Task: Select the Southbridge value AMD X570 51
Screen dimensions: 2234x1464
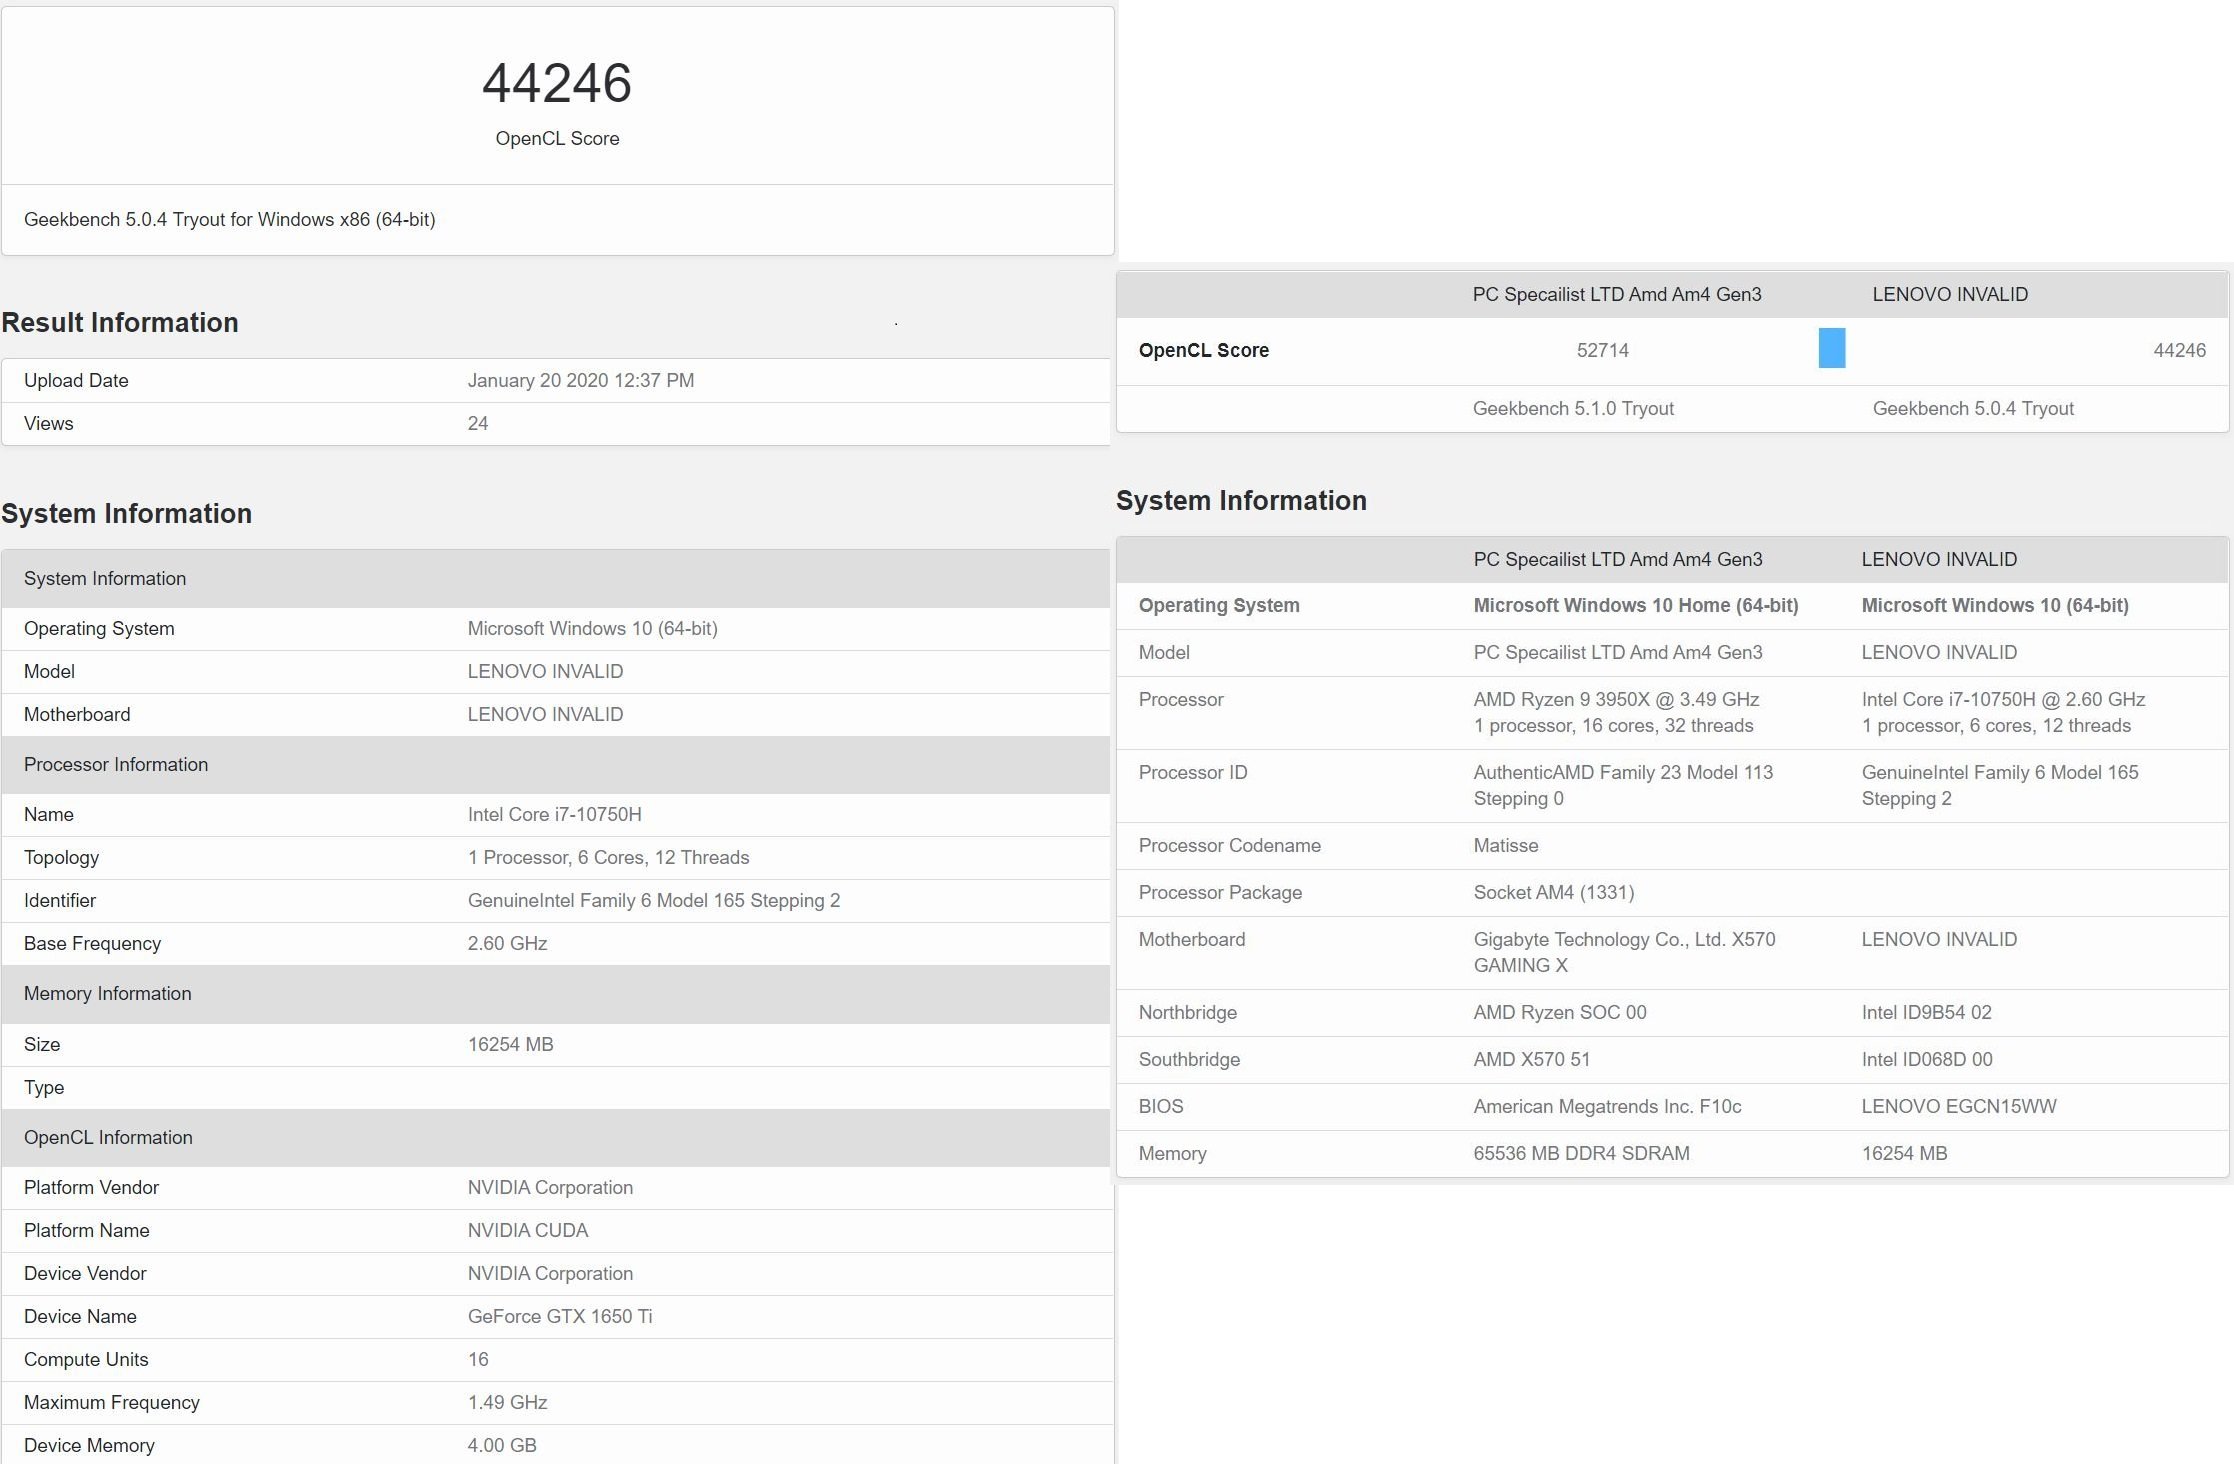Action: coord(1532,1060)
